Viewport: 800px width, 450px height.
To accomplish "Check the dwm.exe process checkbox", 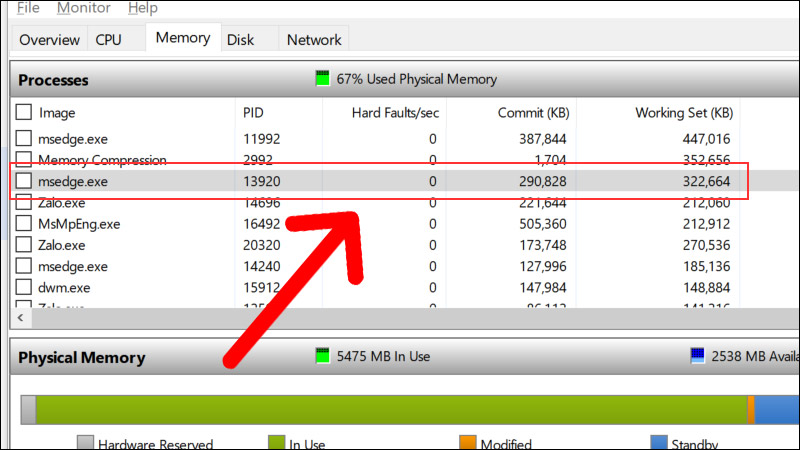I will [x=24, y=288].
